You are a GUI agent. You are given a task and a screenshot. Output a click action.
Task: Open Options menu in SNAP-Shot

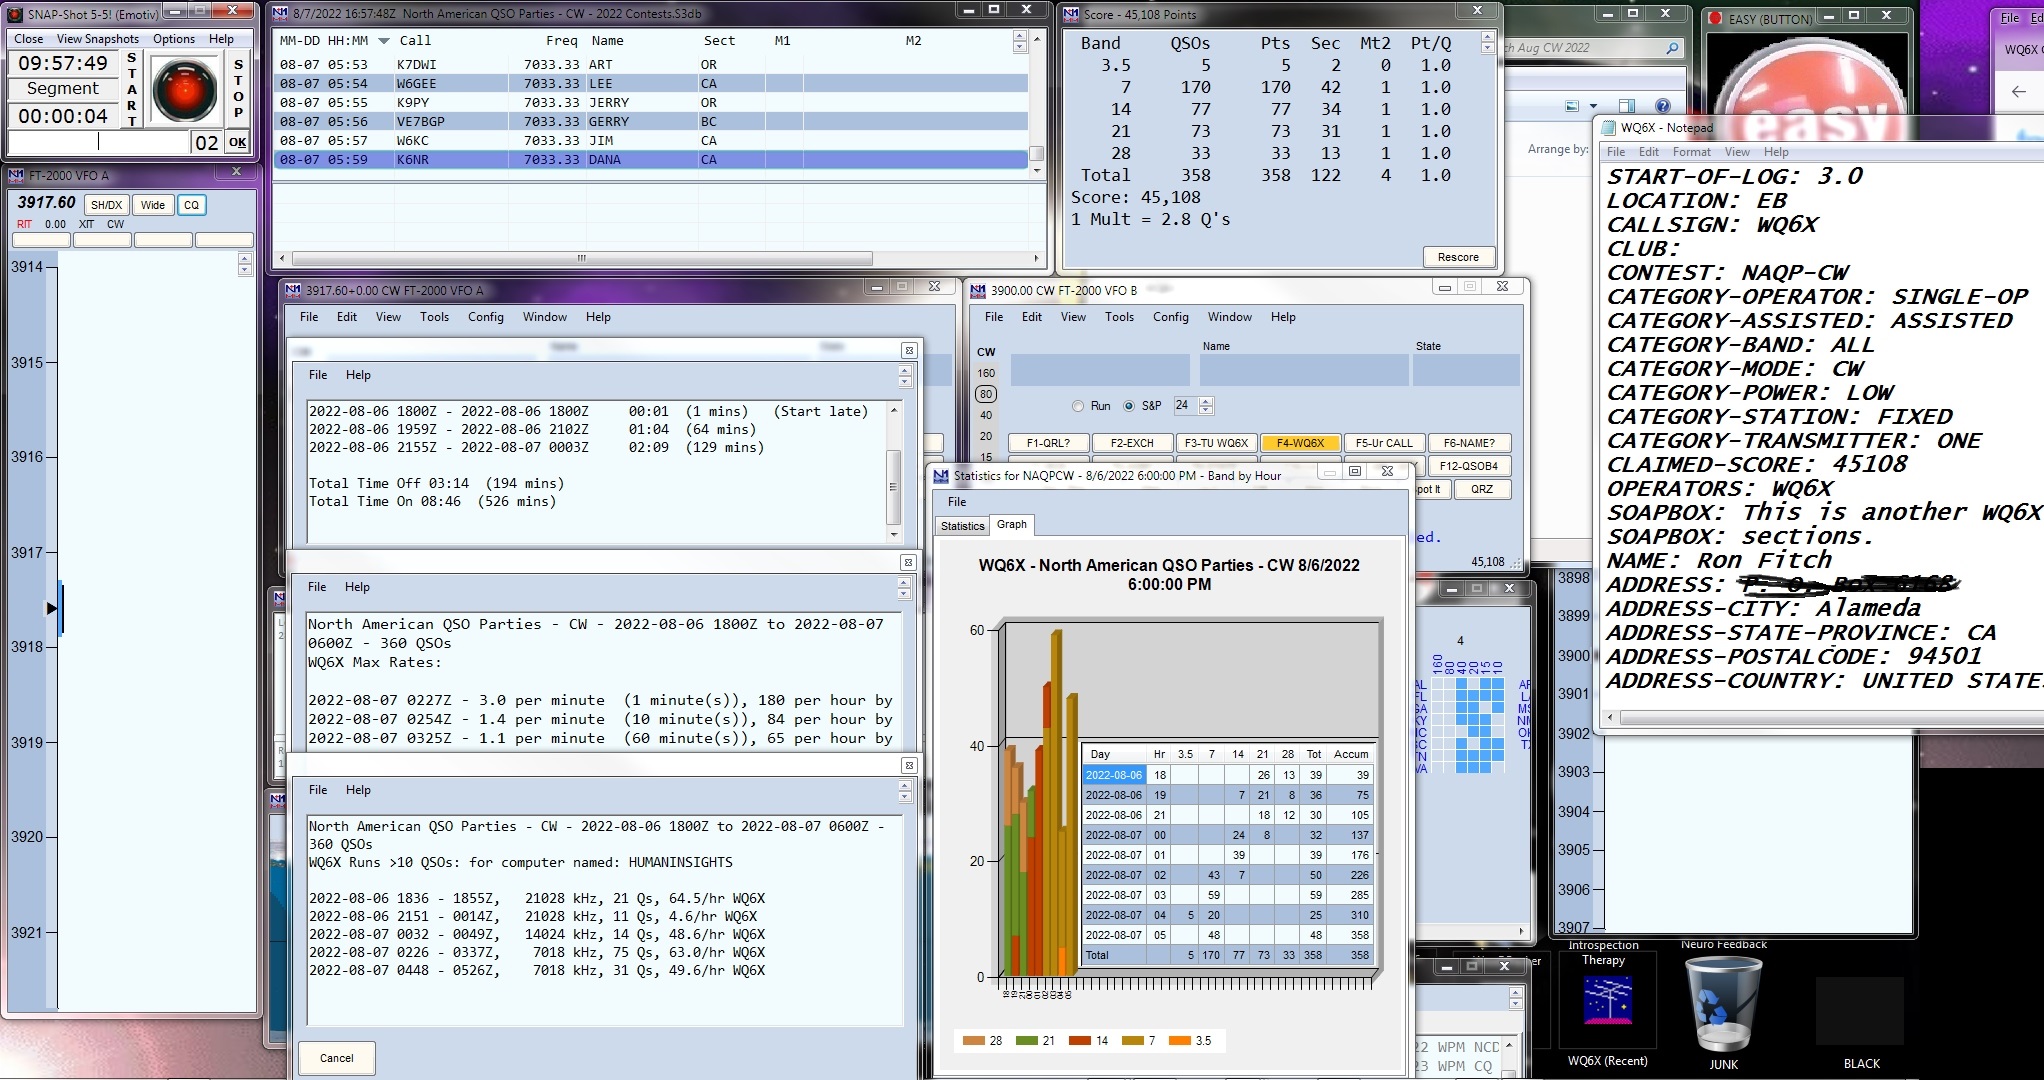(x=174, y=39)
